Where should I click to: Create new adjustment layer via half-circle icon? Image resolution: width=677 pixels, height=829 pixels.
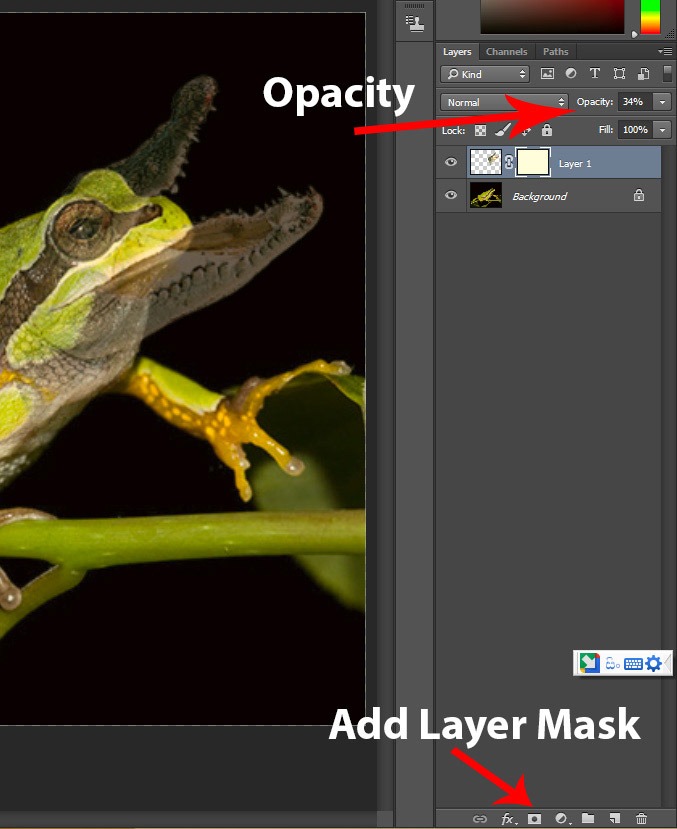pyautogui.click(x=562, y=819)
